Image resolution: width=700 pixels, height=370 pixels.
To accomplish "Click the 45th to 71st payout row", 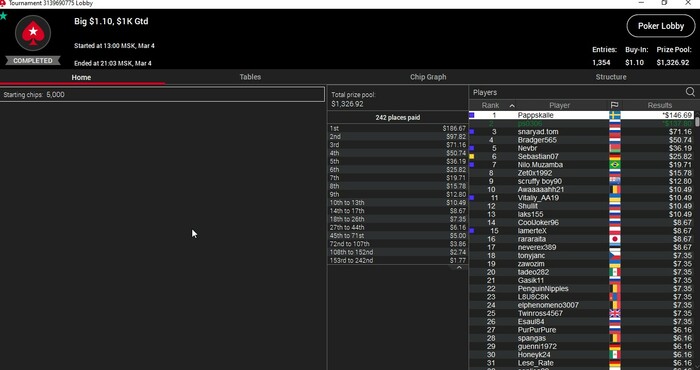I will point(397,236).
